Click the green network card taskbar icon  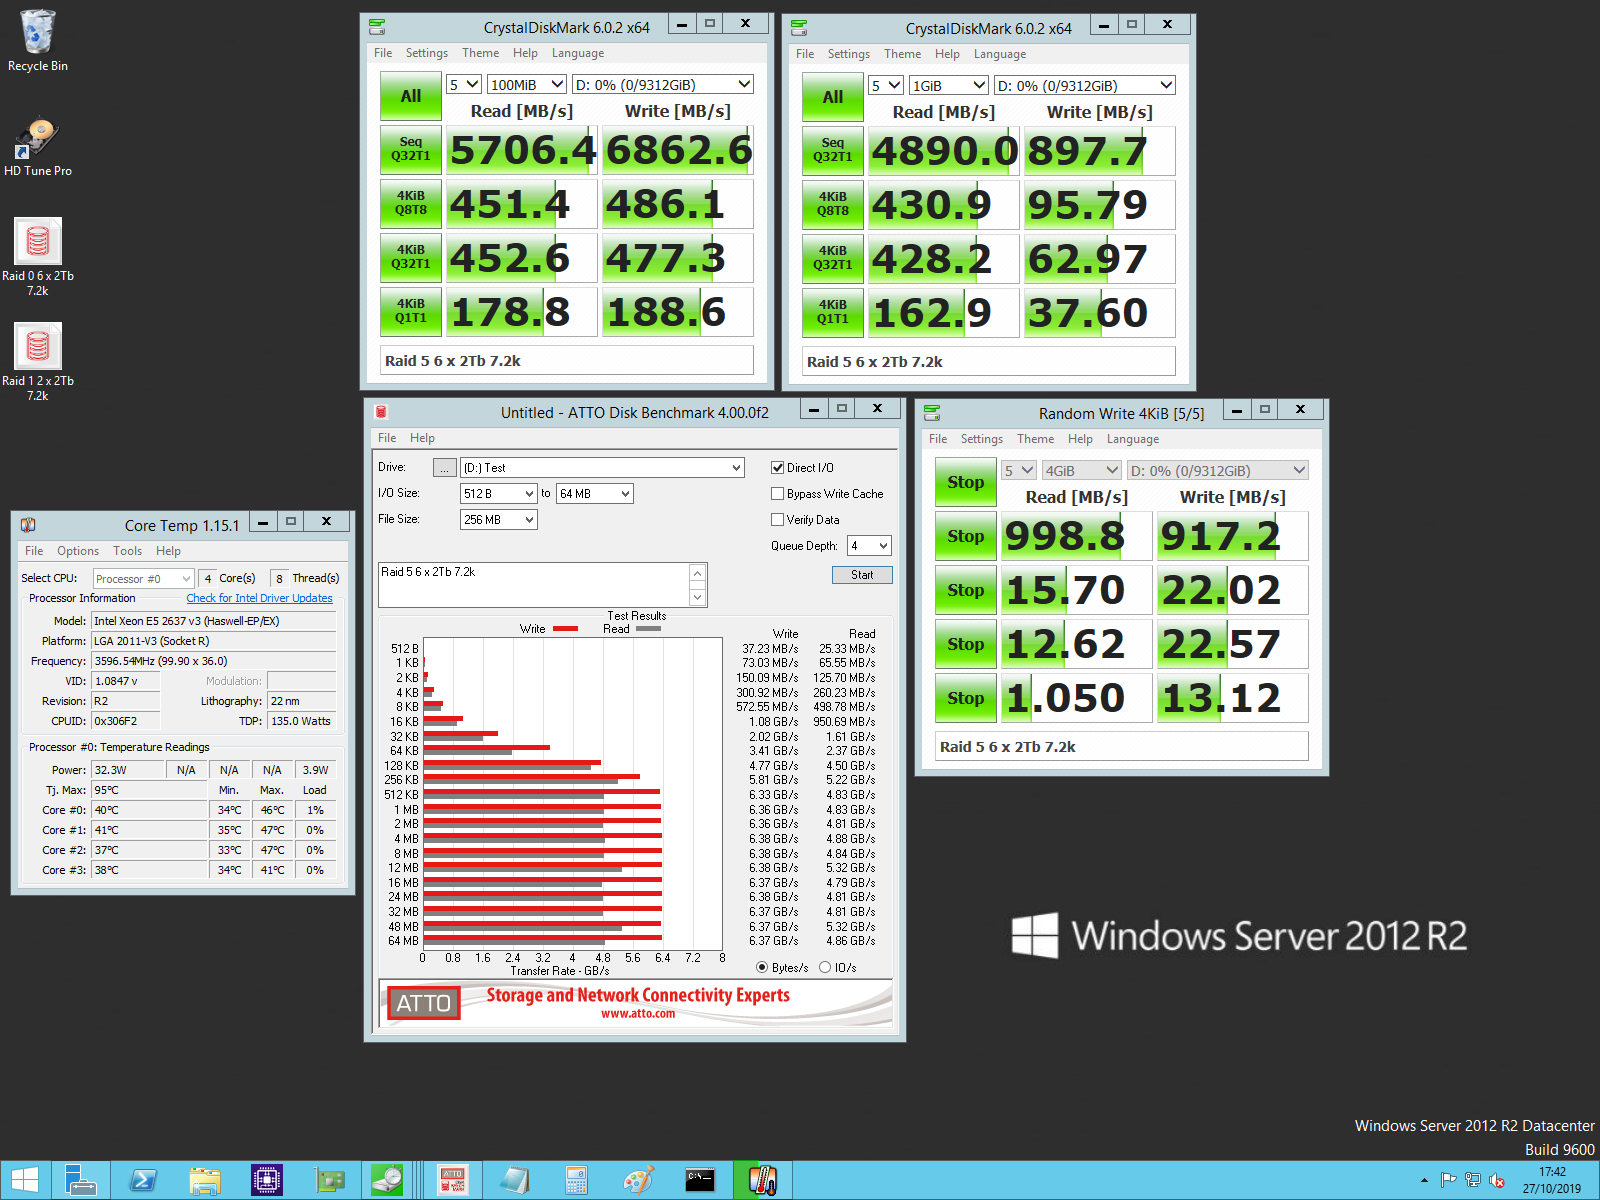click(x=329, y=1181)
